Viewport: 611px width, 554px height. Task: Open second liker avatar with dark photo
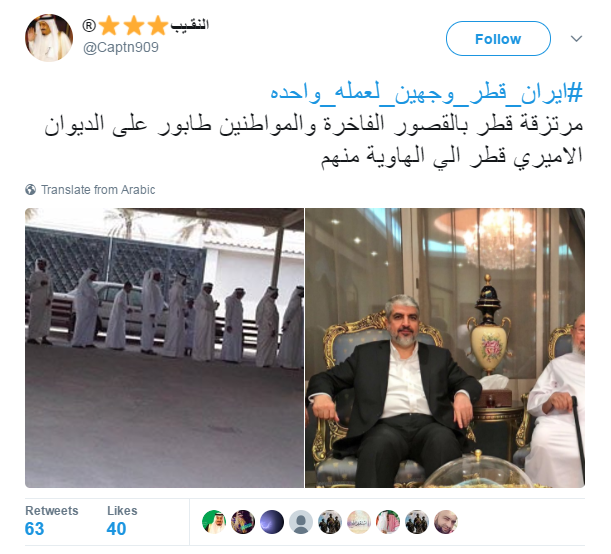243,522
